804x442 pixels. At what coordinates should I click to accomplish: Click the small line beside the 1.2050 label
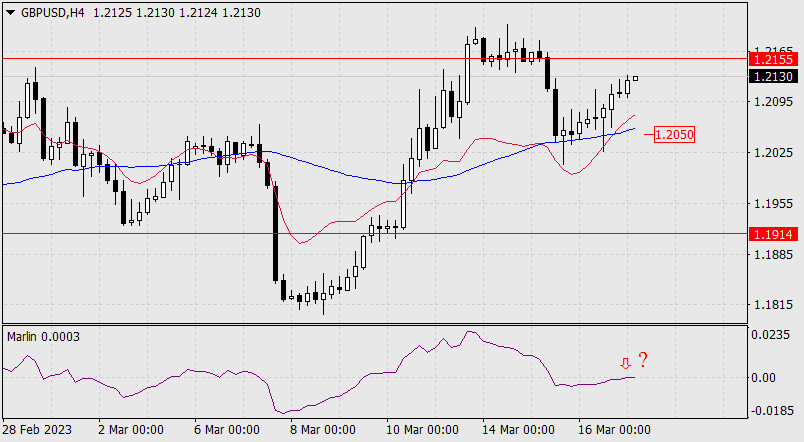[x=648, y=133]
